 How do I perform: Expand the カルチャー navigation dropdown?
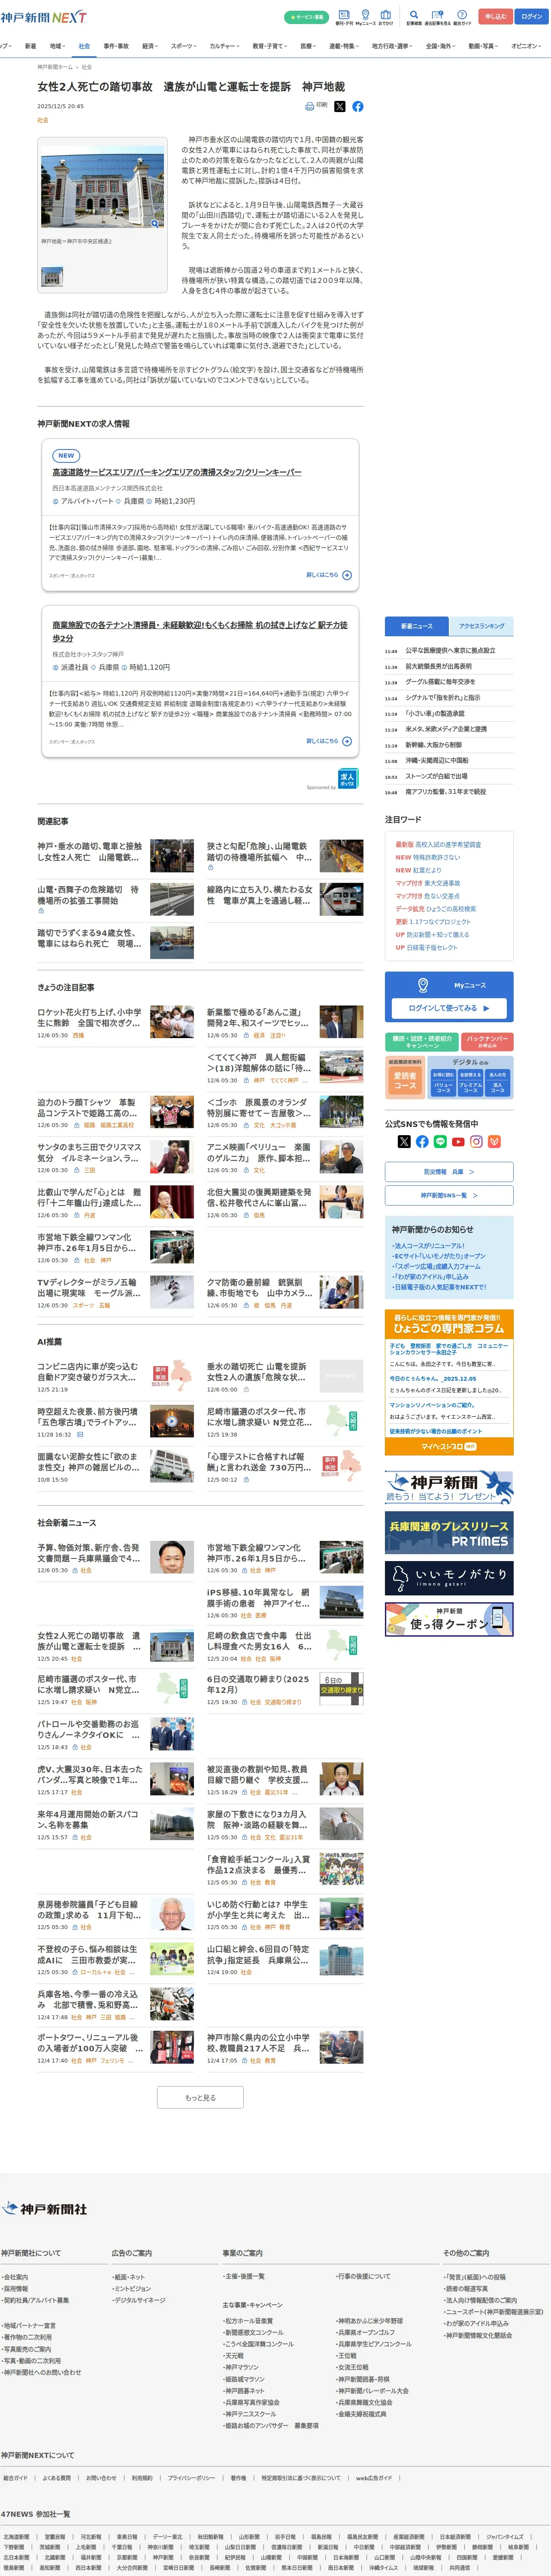pos(225,46)
